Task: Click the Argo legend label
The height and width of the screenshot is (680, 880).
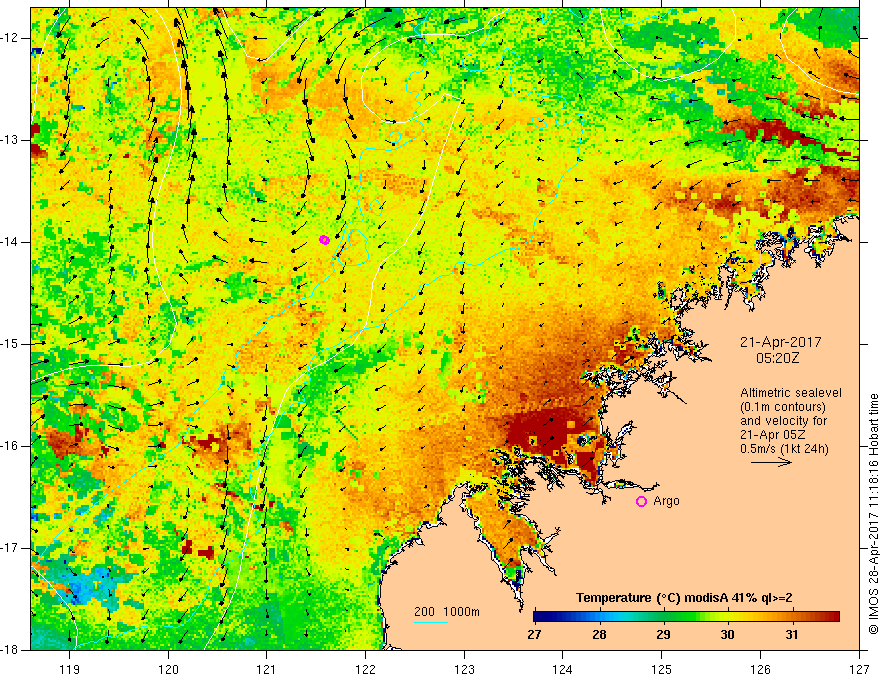Action: coord(666,501)
